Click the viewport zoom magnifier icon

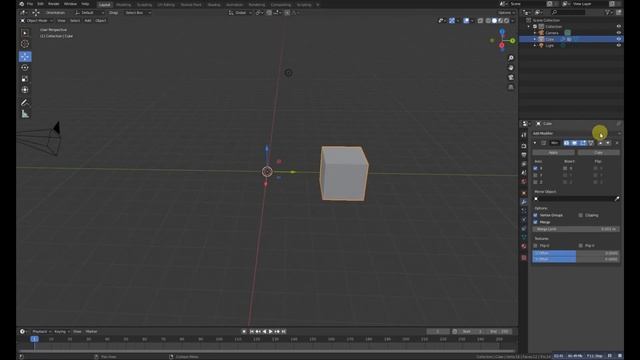pyautogui.click(x=511, y=58)
